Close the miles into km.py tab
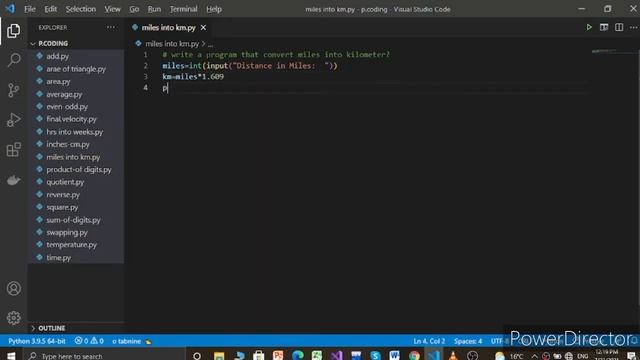Screen dimensions: 640x360 pos(203,28)
